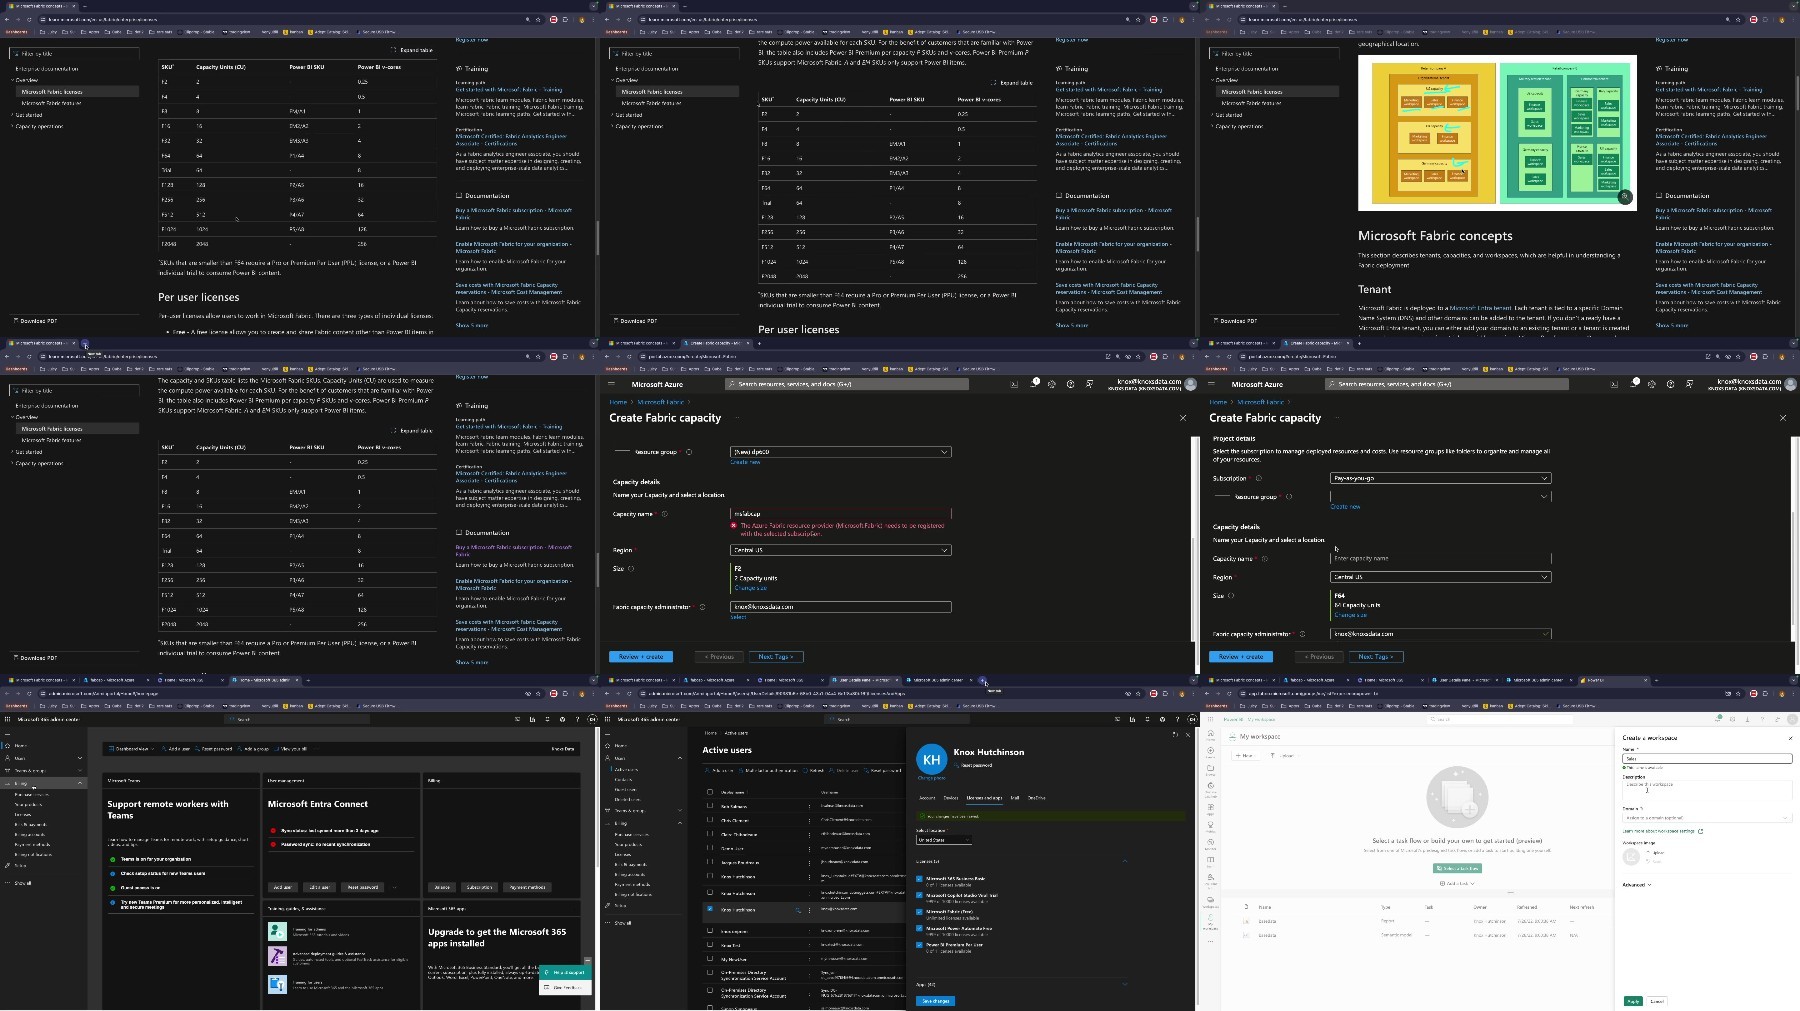This screenshot has width=1800, height=1011.
Task: Click Next: Tags in Azure F64 window
Action: (1375, 657)
